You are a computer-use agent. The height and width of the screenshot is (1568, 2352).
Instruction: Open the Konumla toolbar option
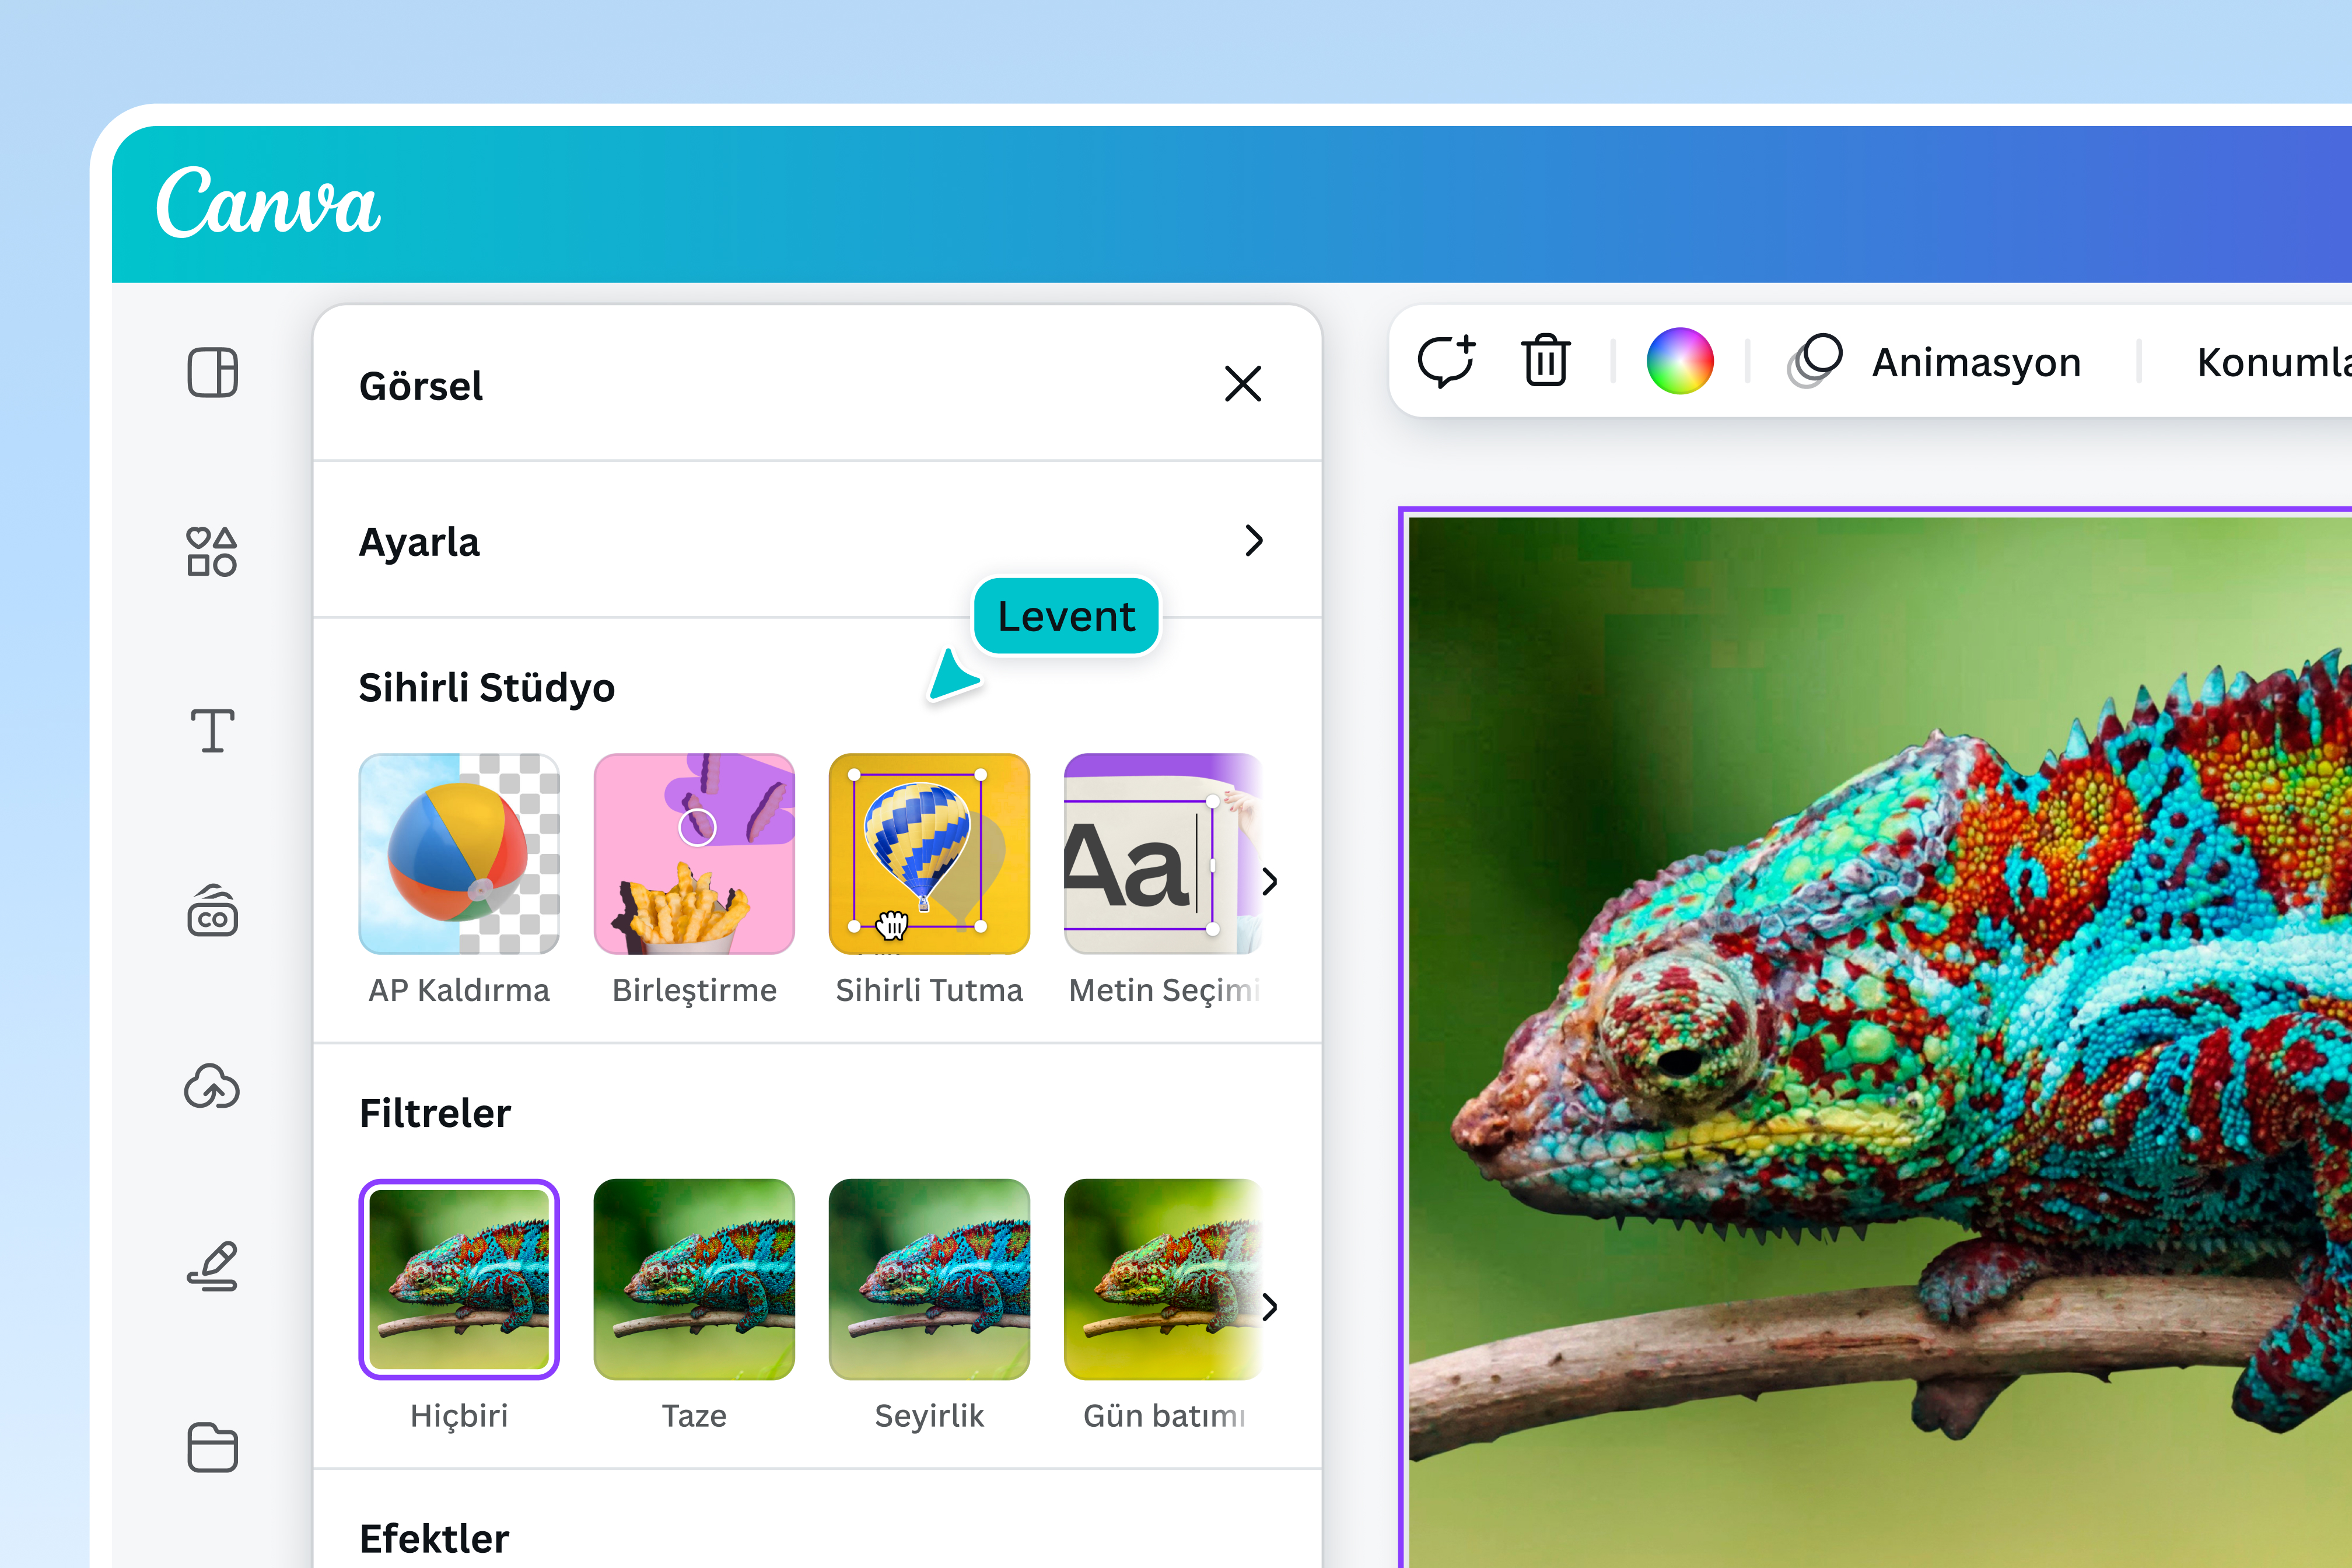point(2274,362)
